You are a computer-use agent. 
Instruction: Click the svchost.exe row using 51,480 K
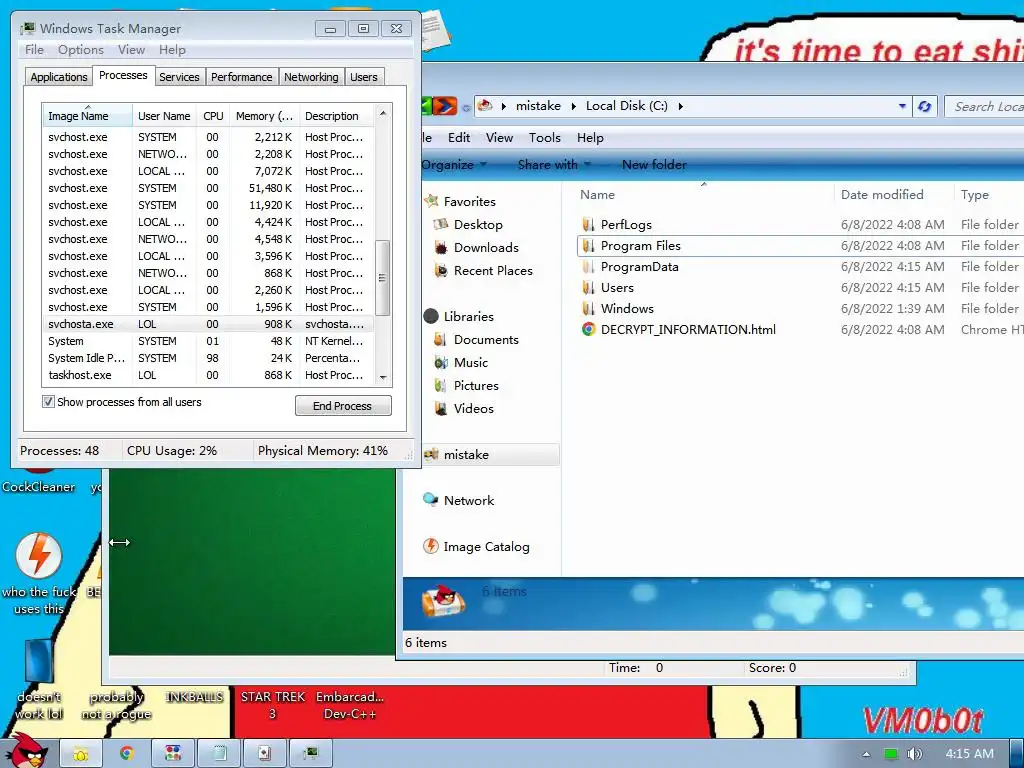208,188
